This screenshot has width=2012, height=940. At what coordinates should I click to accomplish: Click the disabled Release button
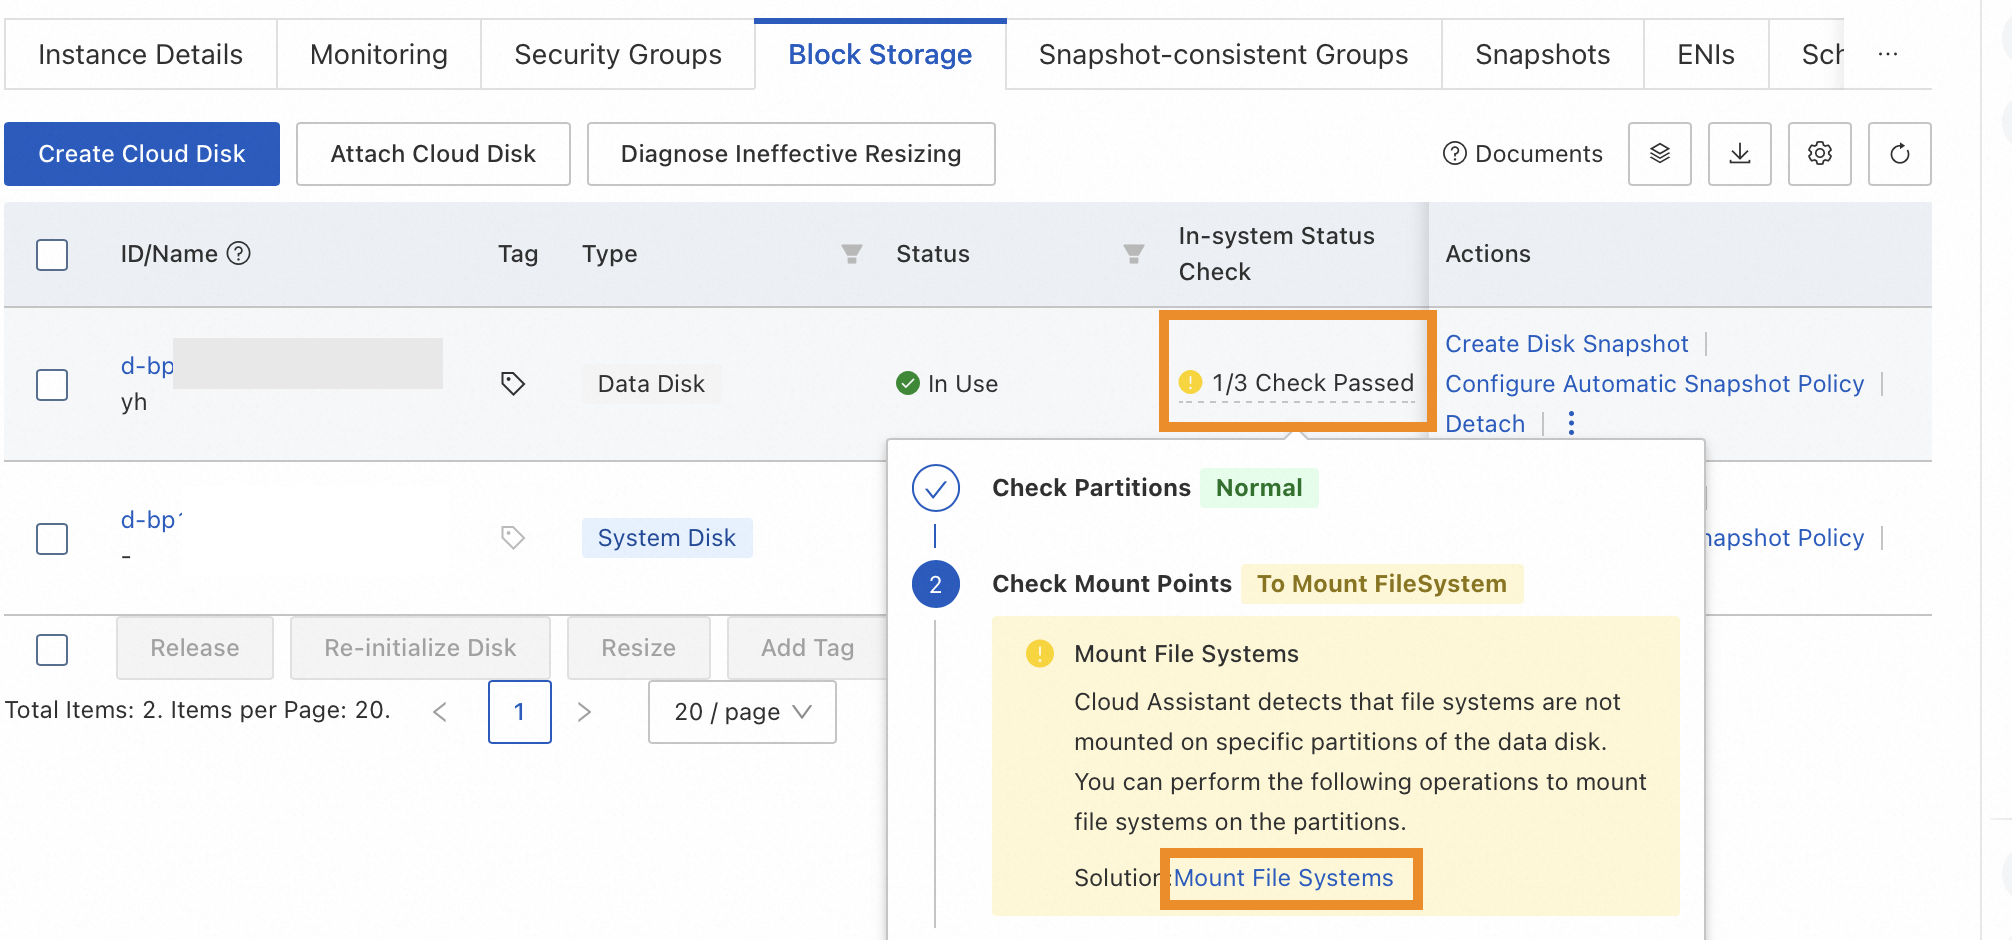195,648
